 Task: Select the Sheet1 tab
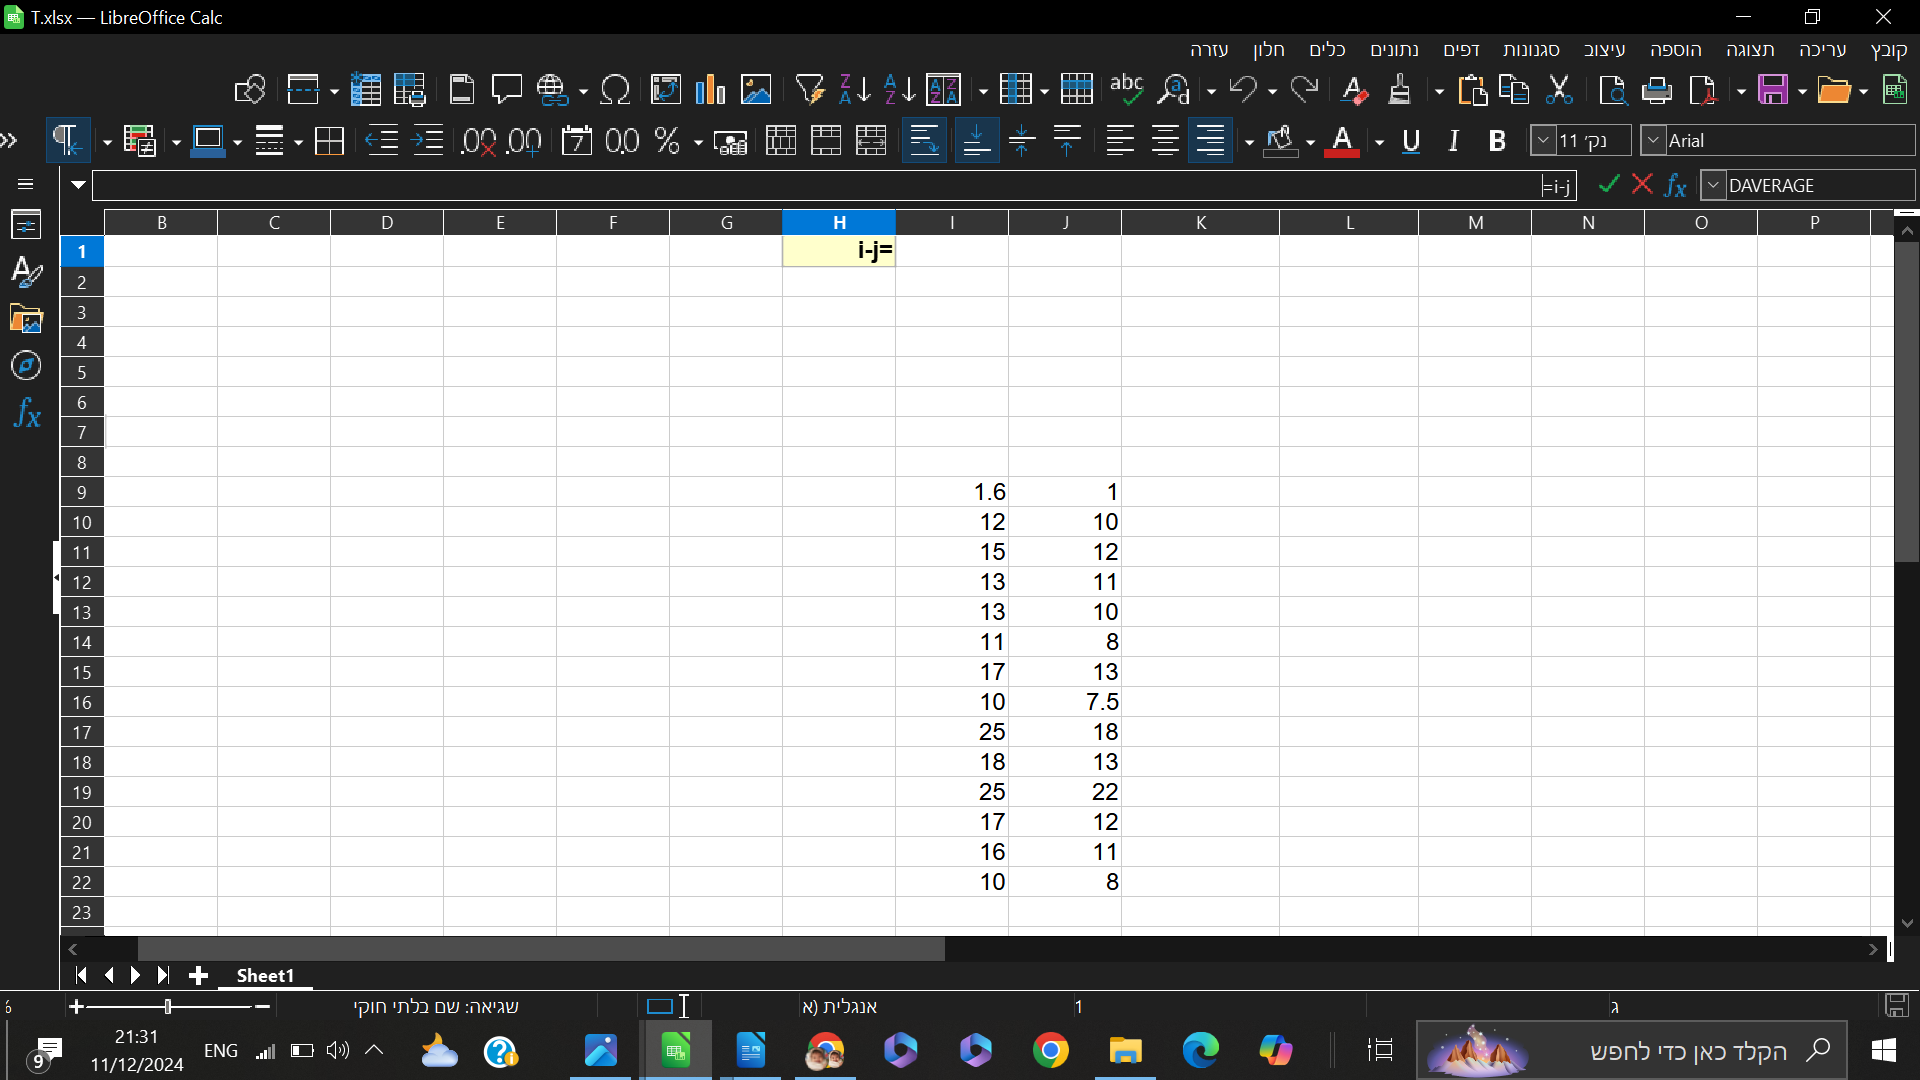265,975
